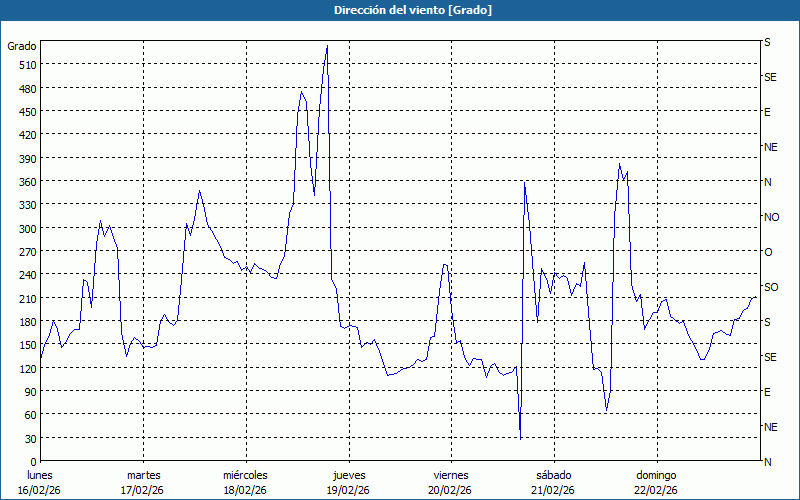Select the "sábado" day label
This screenshot has width=800, height=500.
tap(553, 475)
